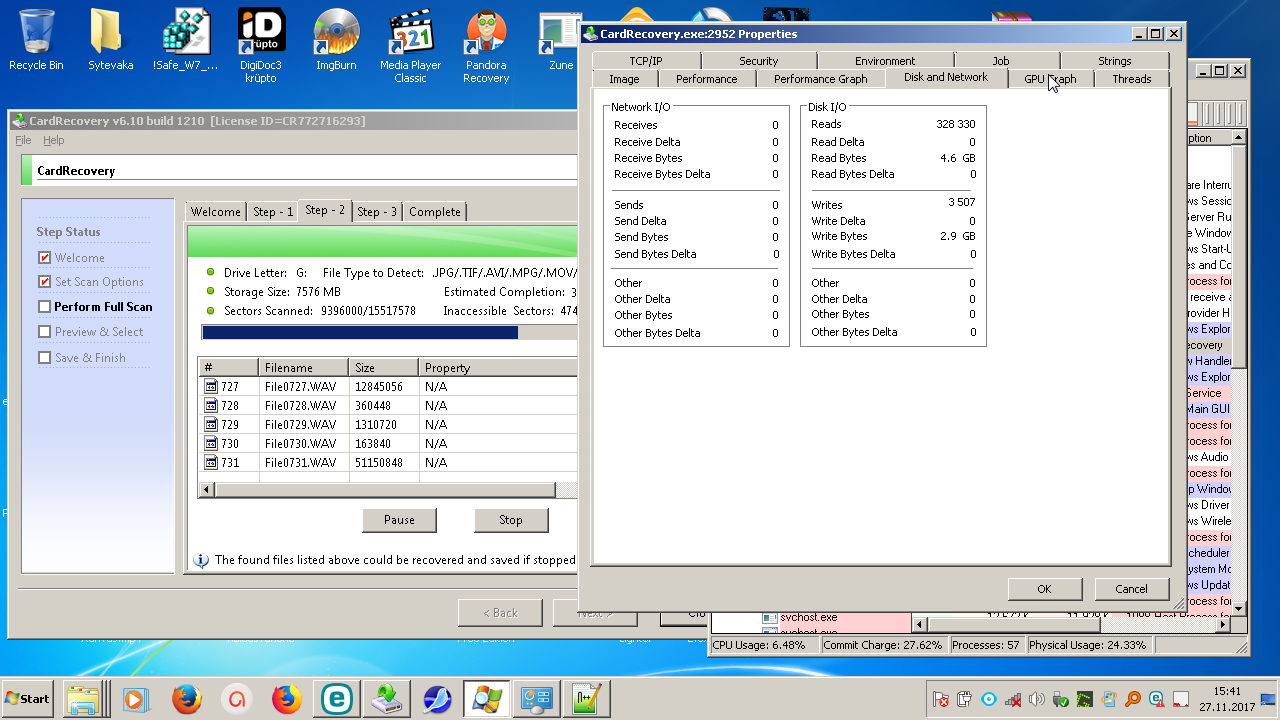This screenshot has width=1280, height=720.
Task: Click the file icon of row 731
Action: [211, 462]
